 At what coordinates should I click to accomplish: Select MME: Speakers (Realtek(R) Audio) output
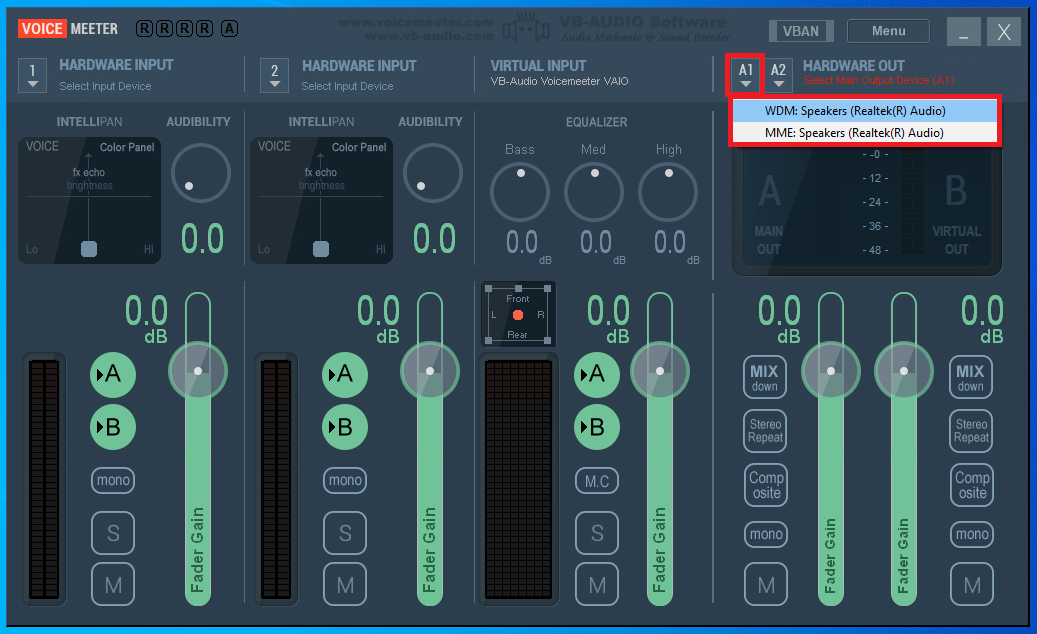tap(864, 133)
